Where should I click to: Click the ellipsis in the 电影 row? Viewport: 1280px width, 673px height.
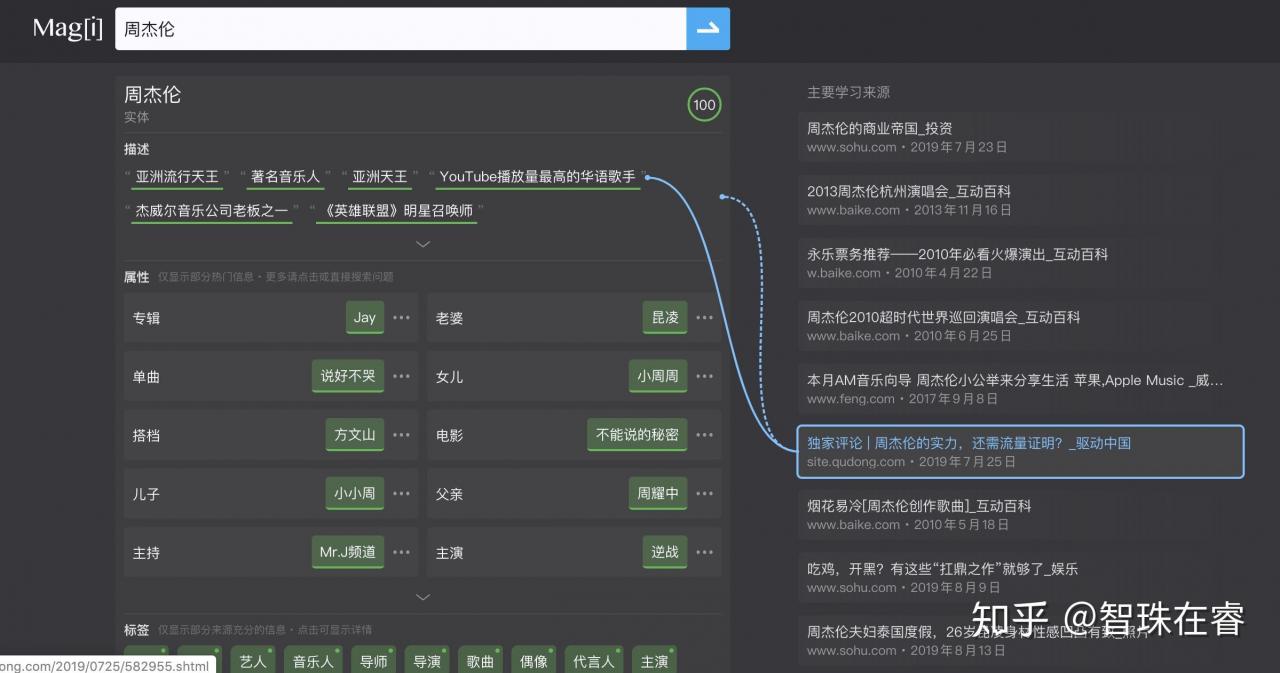click(705, 435)
